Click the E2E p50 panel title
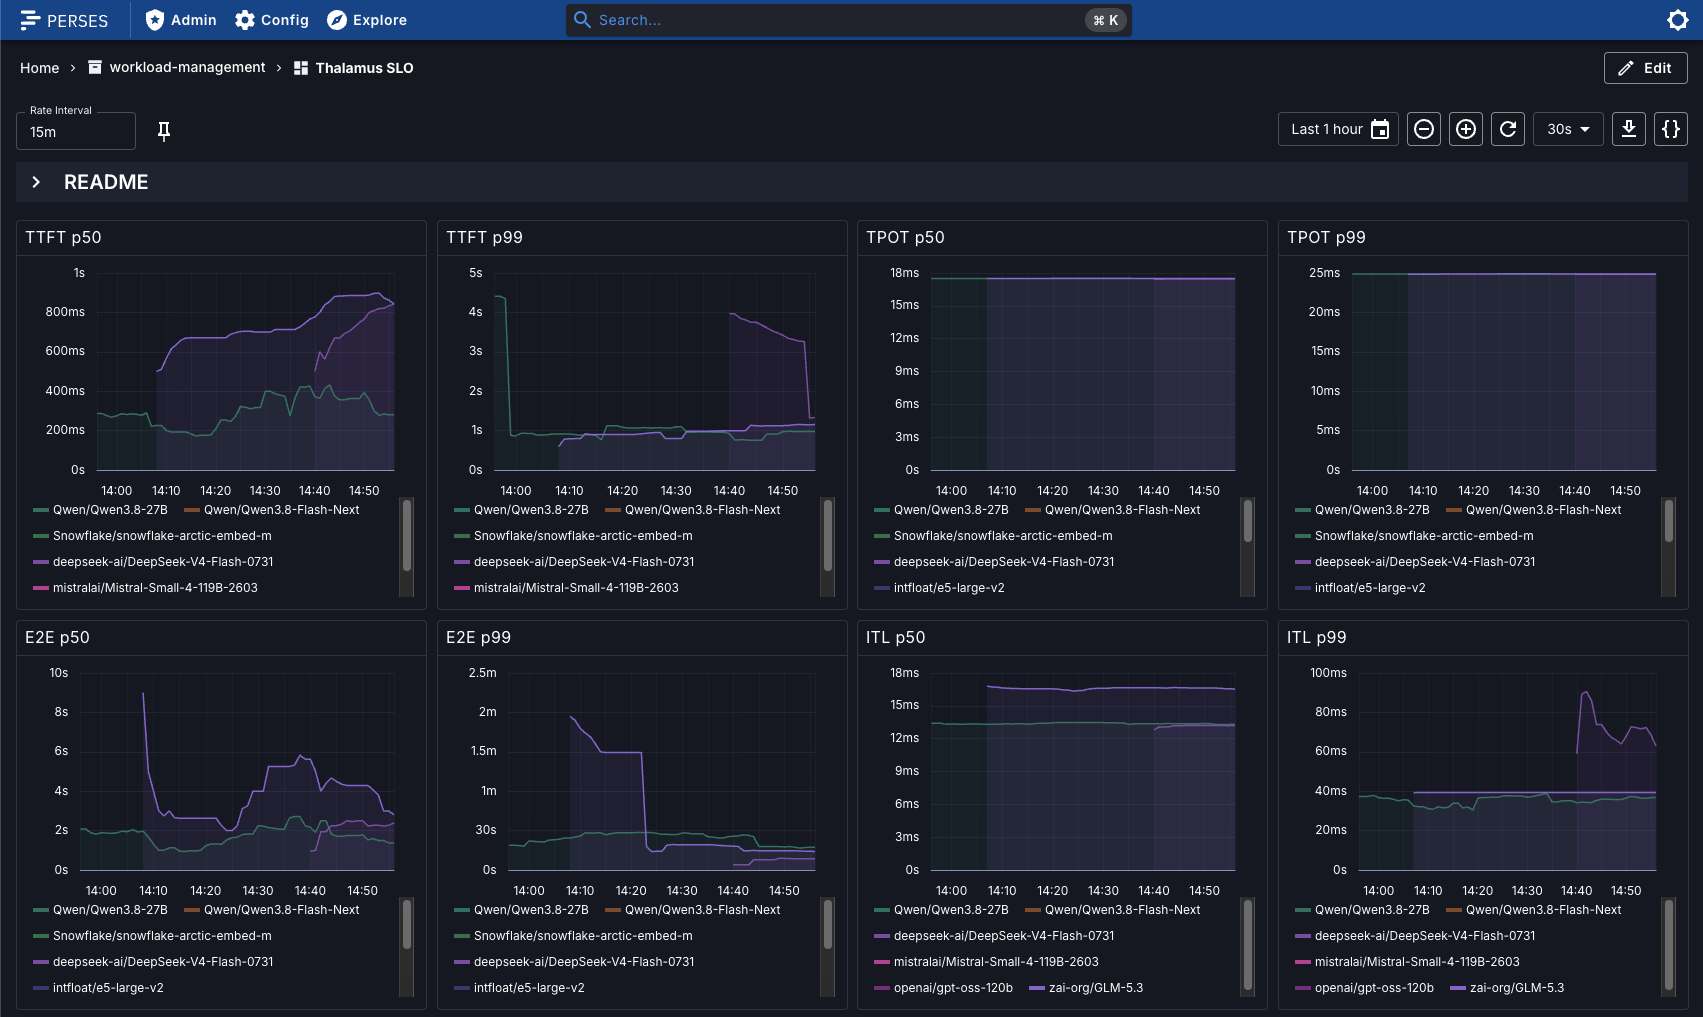This screenshot has width=1703, height=1017. click(57, 637)
